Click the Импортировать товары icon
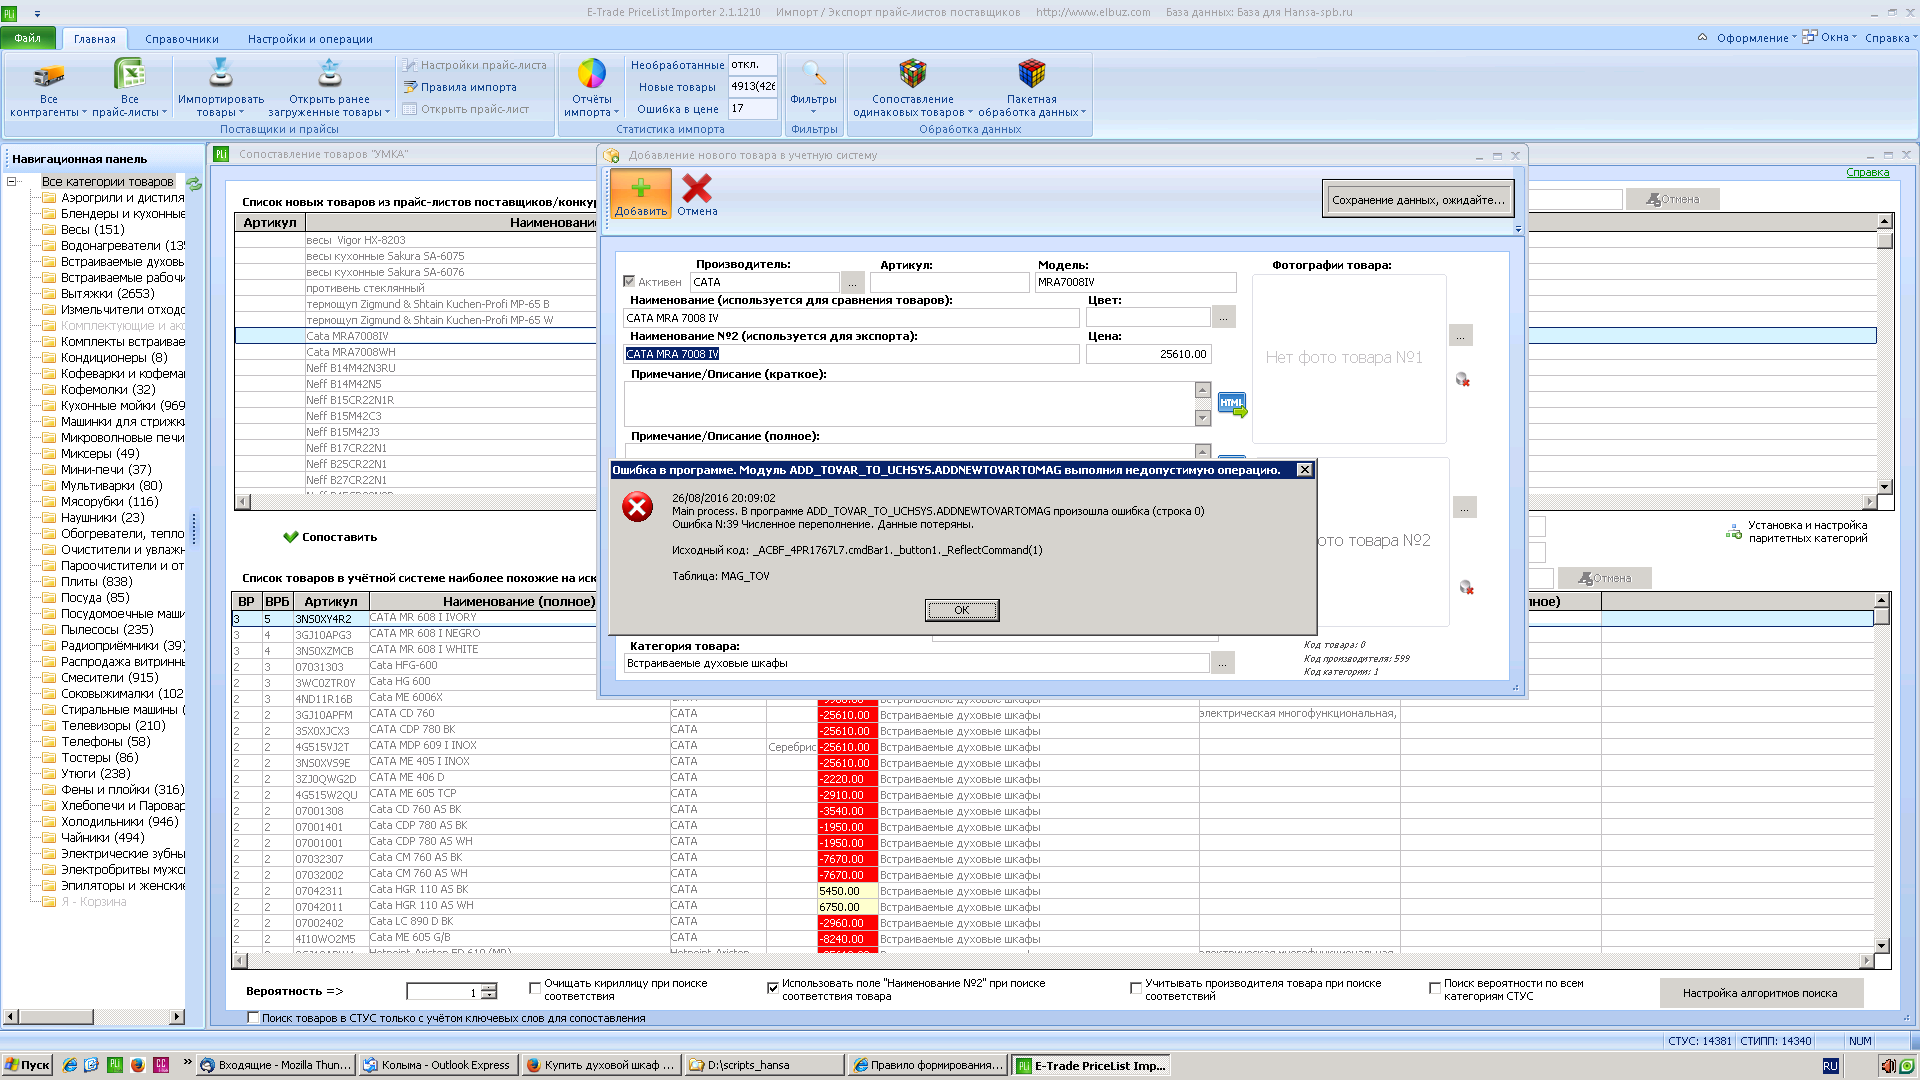The image size is (1920, 1080). (x=220, y=74)
